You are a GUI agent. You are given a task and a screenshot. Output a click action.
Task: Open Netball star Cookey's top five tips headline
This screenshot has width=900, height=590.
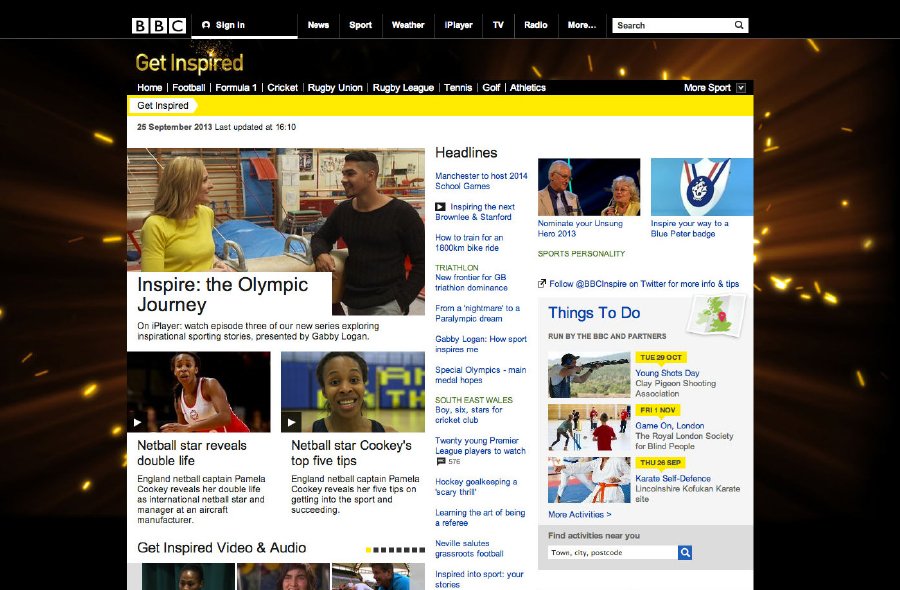coord(351,453)
